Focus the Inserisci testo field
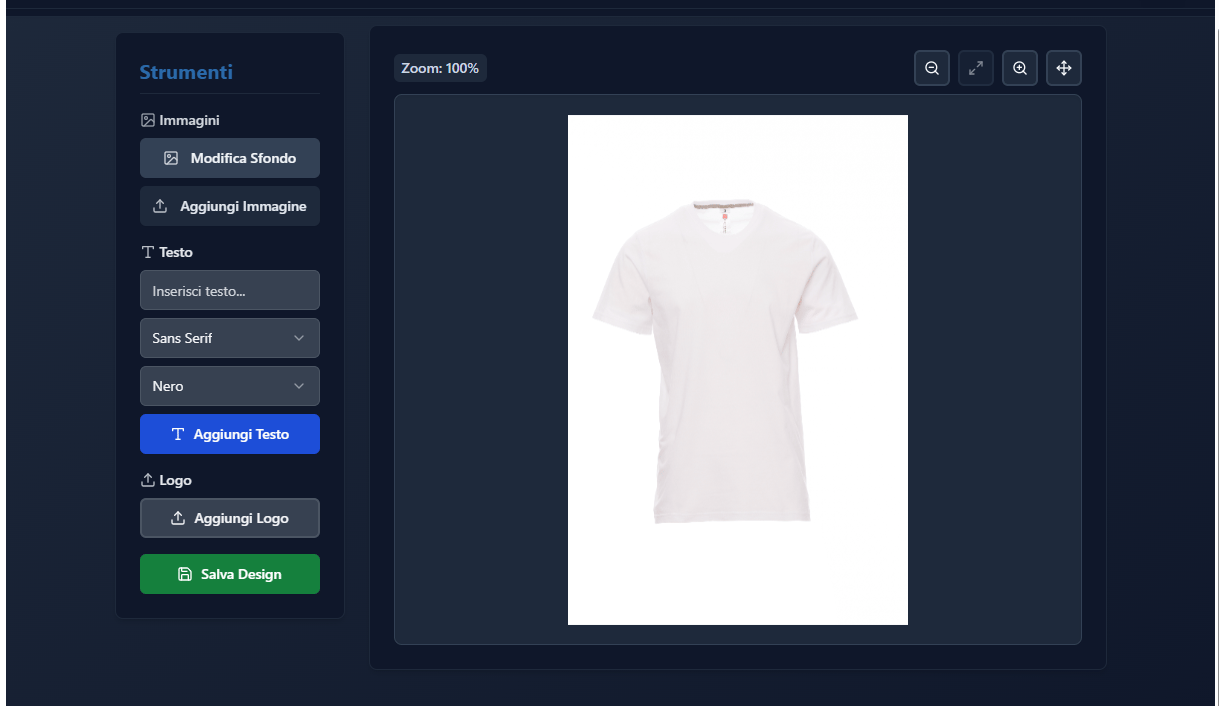The image size is (1219, 706). click(x=230, y=290)
